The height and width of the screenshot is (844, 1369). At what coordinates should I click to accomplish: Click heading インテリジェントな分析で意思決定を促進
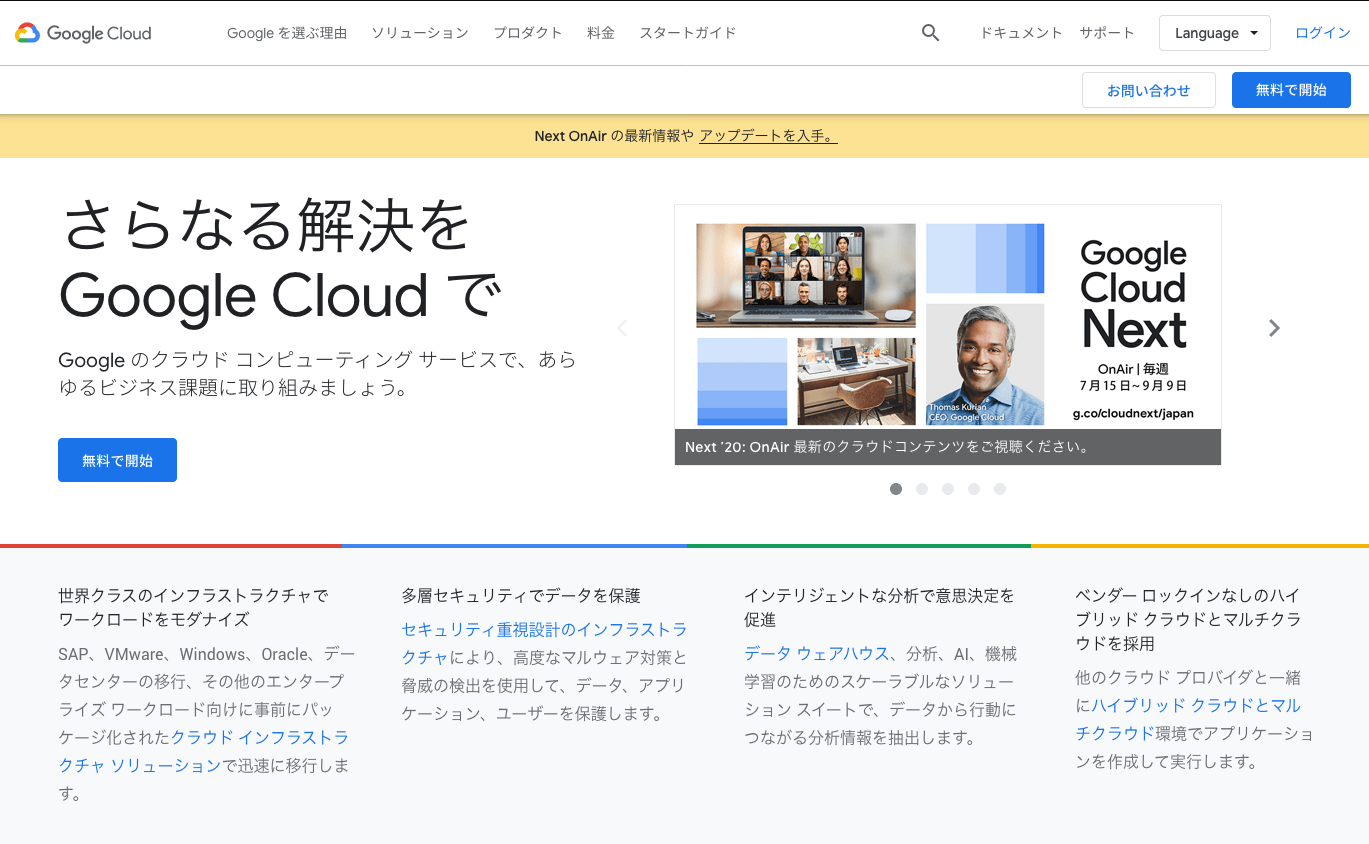879,608
